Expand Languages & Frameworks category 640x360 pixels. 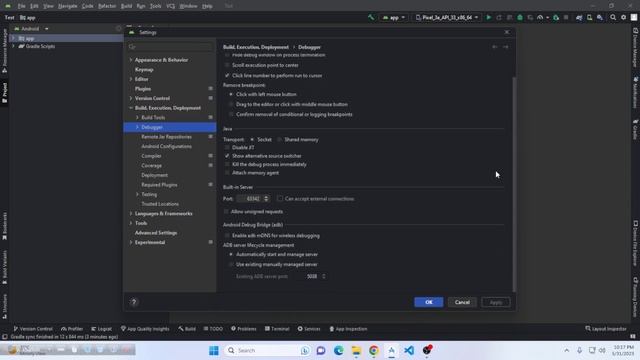click(x=131, y=213)
